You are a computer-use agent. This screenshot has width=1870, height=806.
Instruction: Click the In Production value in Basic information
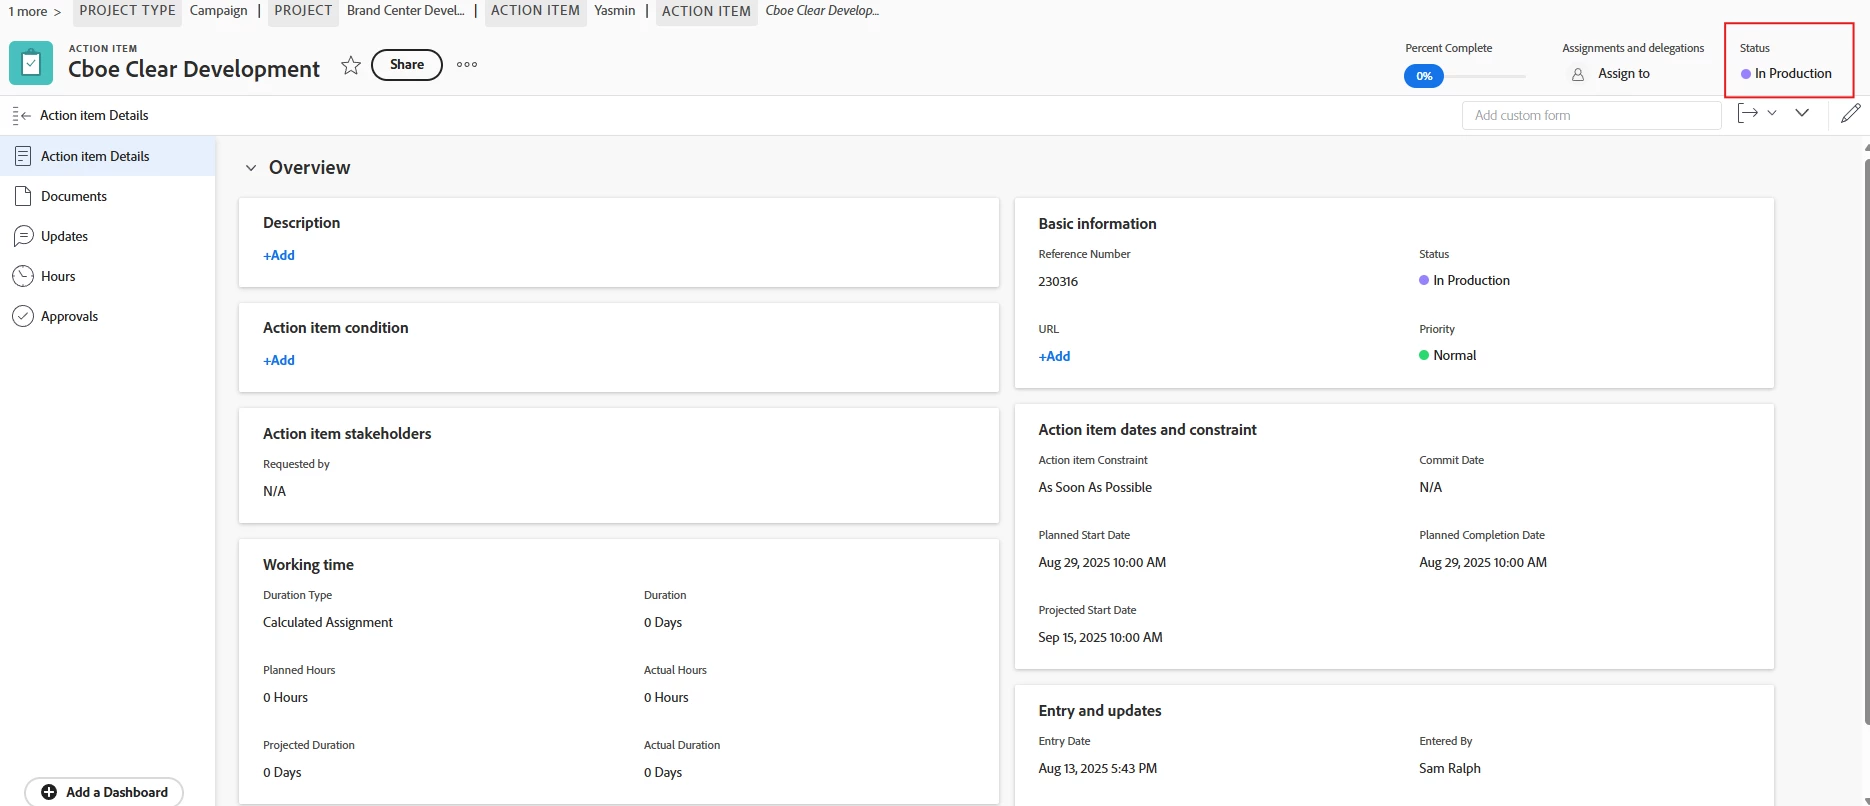1471,281
